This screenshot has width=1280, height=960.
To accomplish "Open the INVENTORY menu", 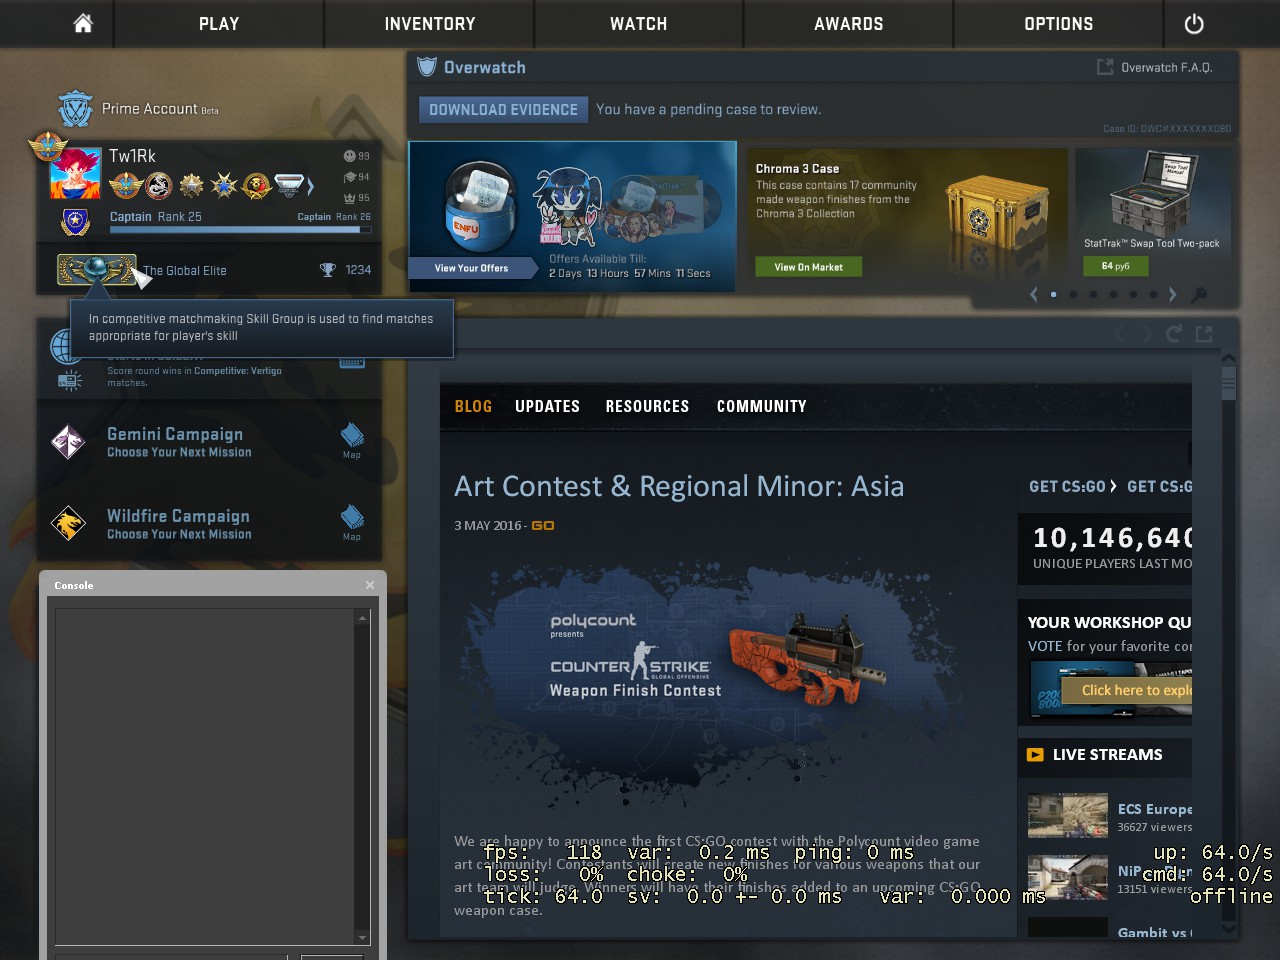I will pos(430,24).
